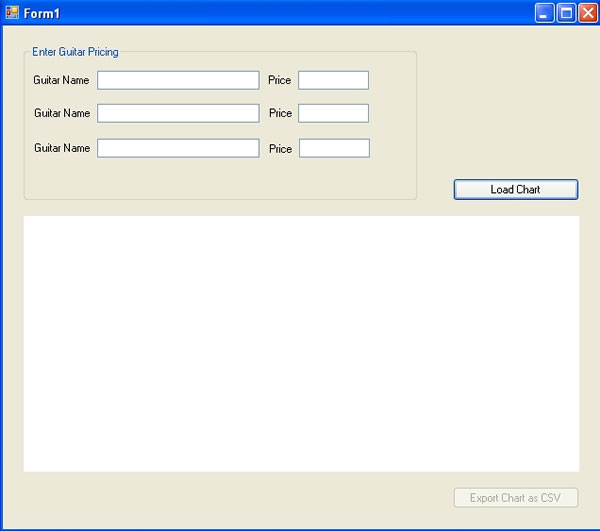Click the first row Price label
600x531 pixels.
pos(279,80)
